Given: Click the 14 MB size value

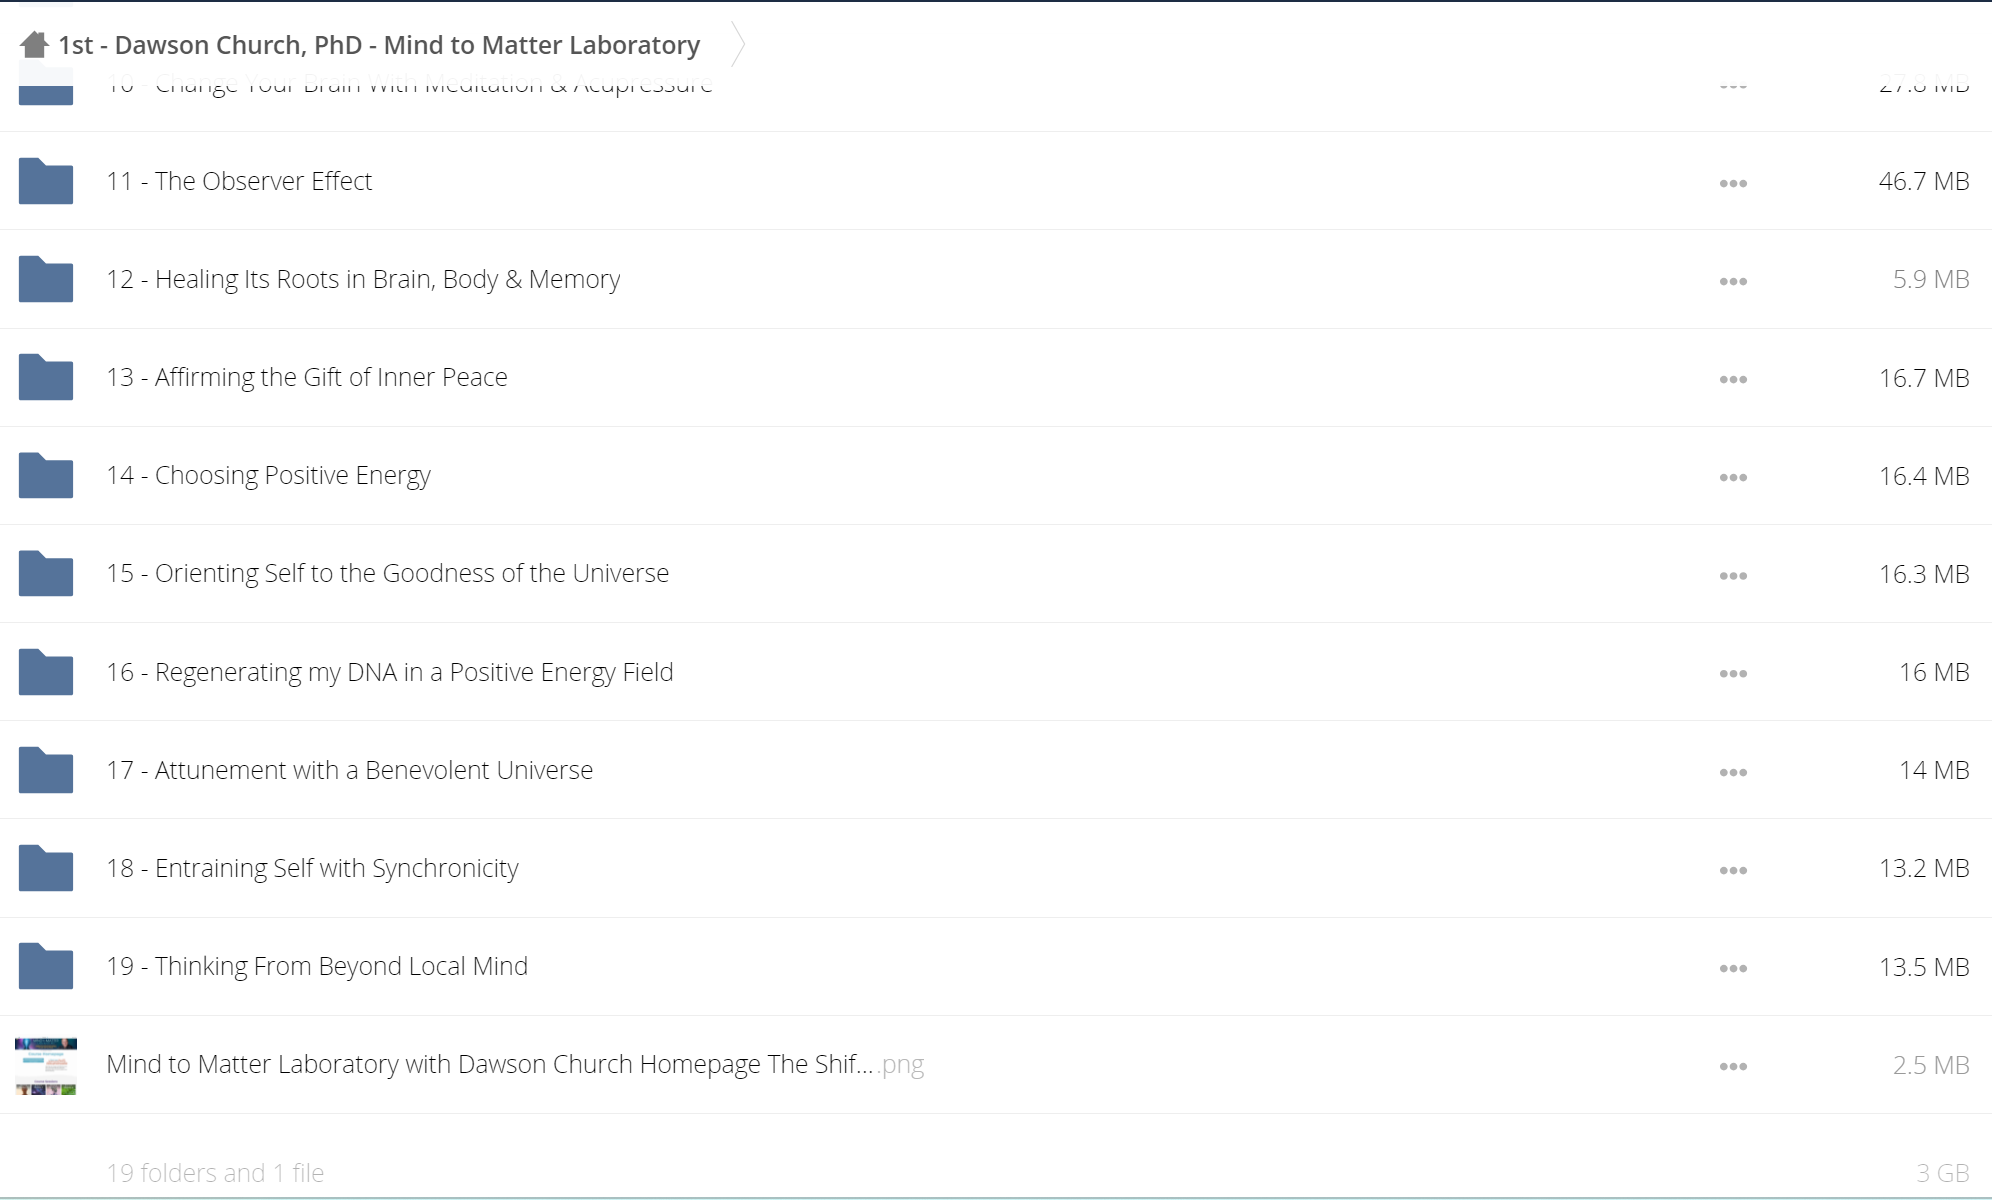Looking at the screenshot, I should (x=1934, y=770).
